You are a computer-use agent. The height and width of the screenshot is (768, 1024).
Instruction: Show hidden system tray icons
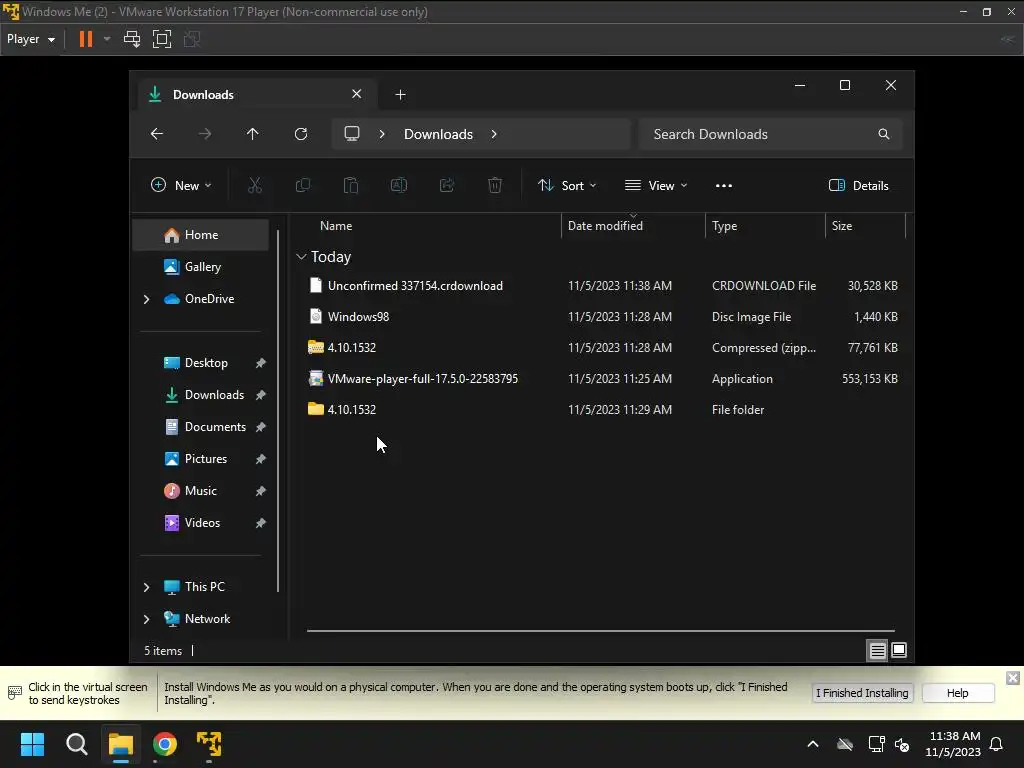pyautogui.click(x=813, y=744)
